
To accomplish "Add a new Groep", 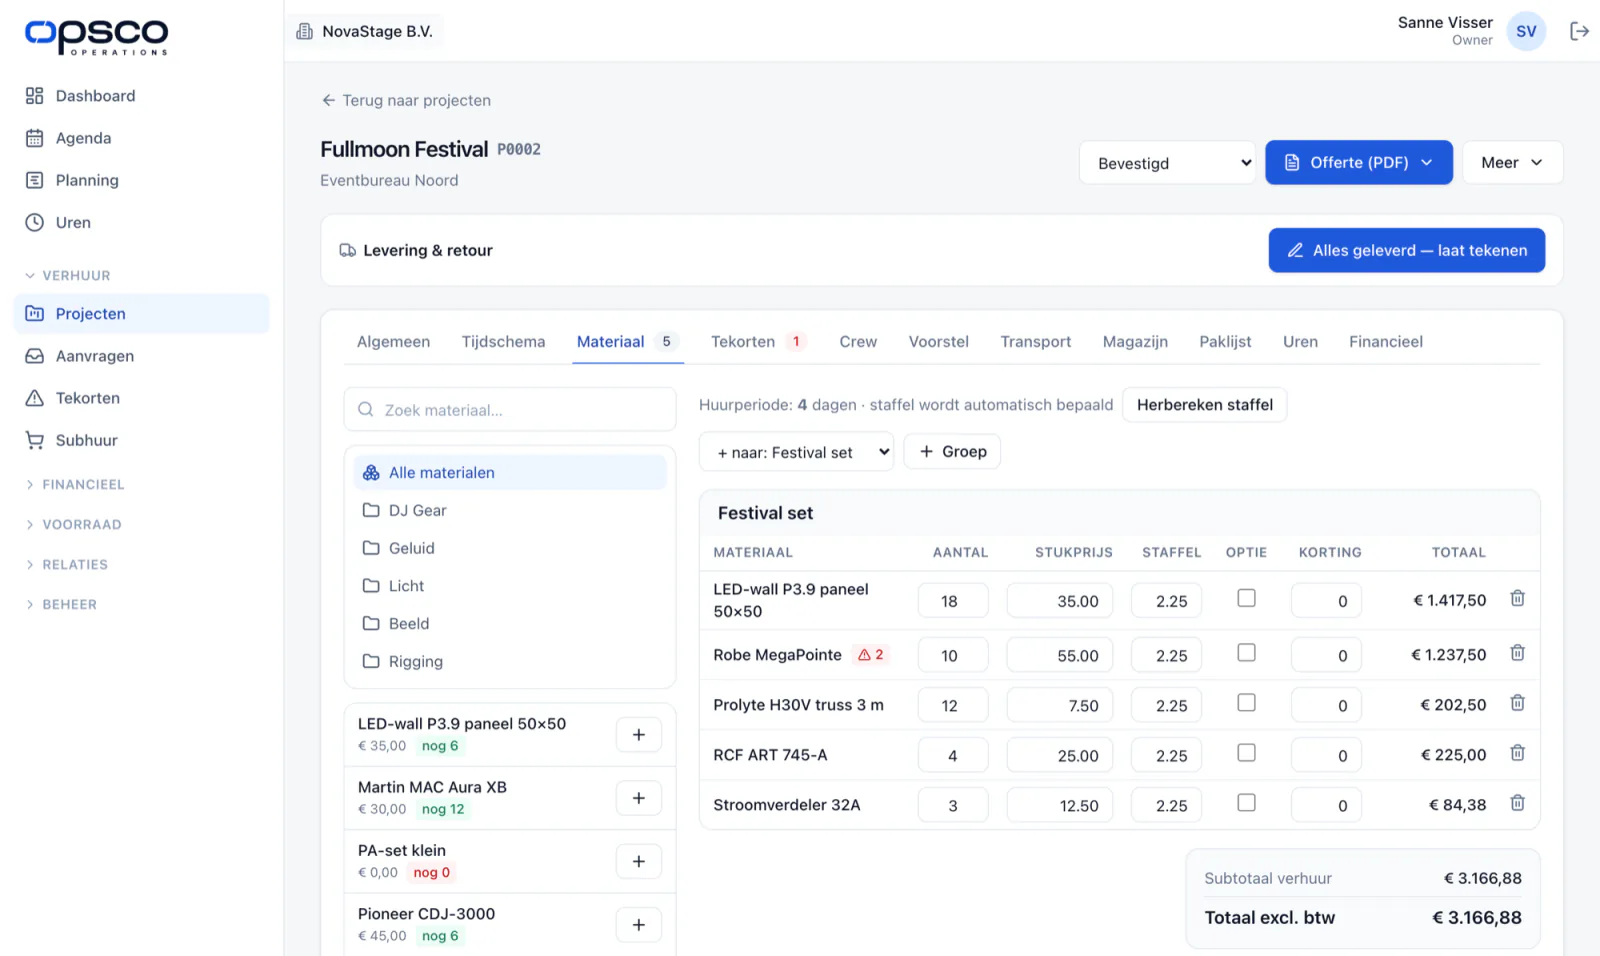I will click(952, 452).
